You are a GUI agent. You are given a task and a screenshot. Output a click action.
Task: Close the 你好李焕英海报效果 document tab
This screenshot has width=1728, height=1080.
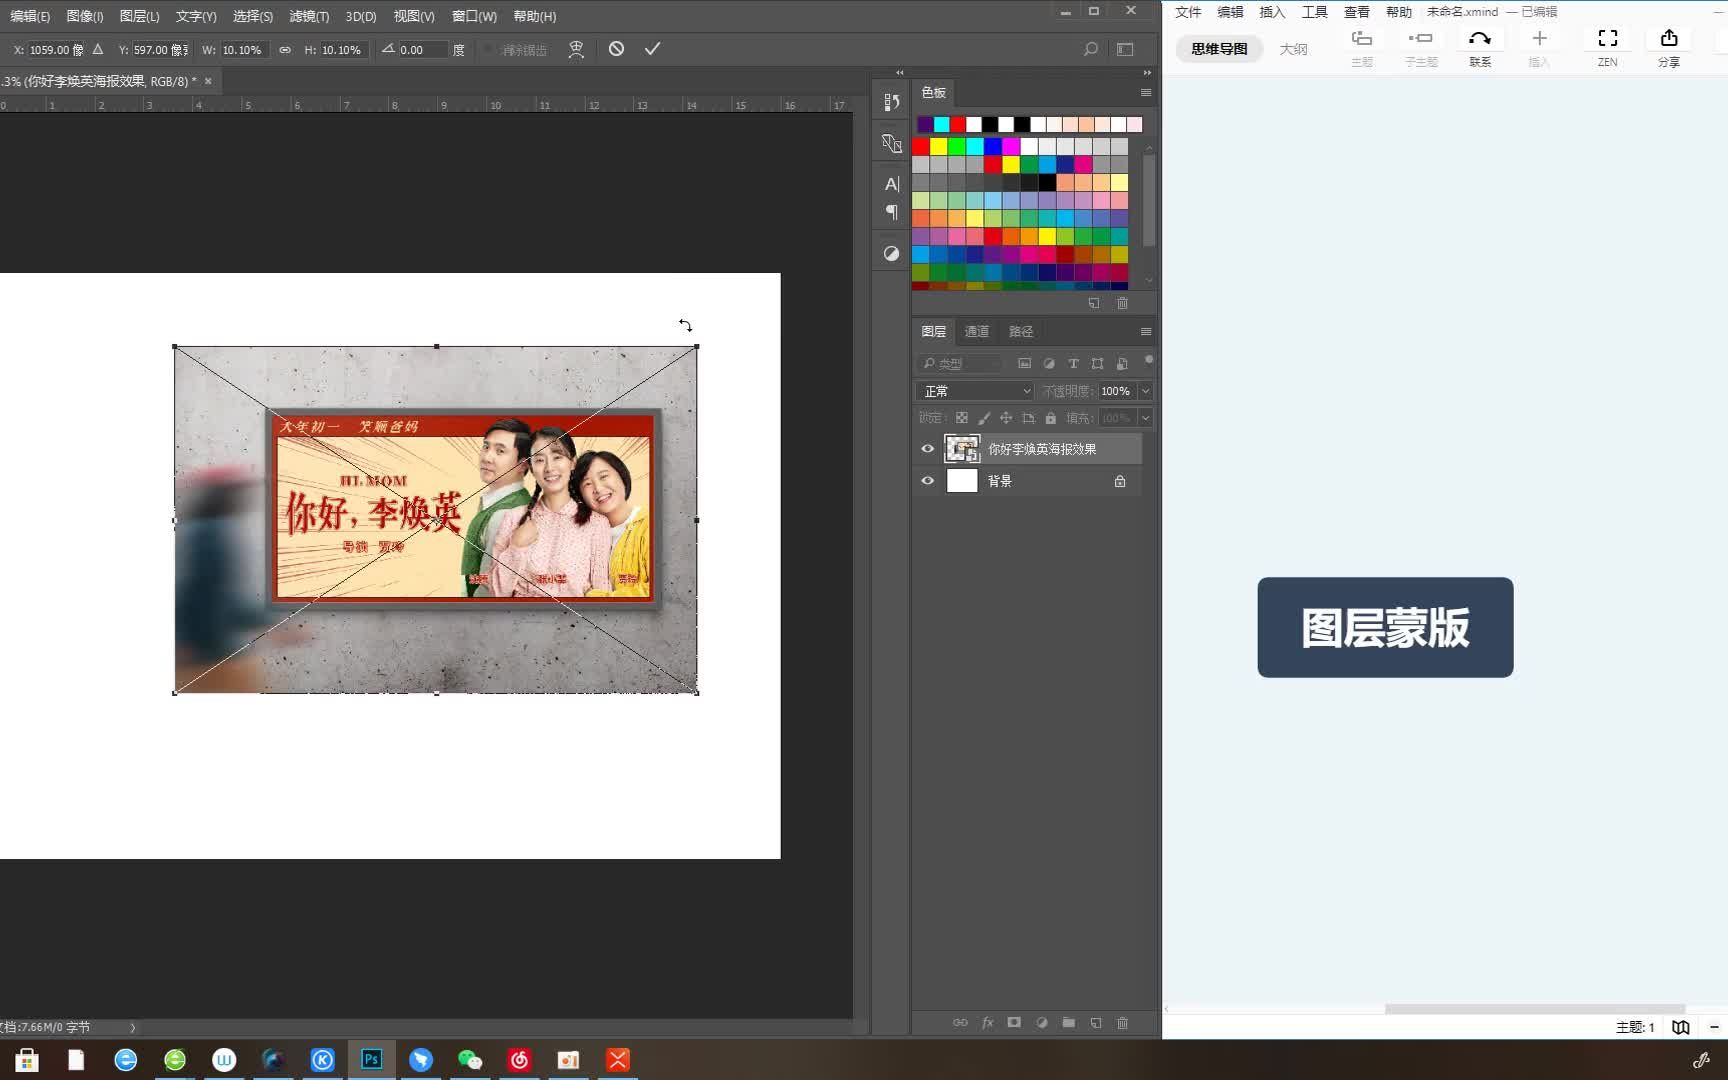(x=208, y=81)
